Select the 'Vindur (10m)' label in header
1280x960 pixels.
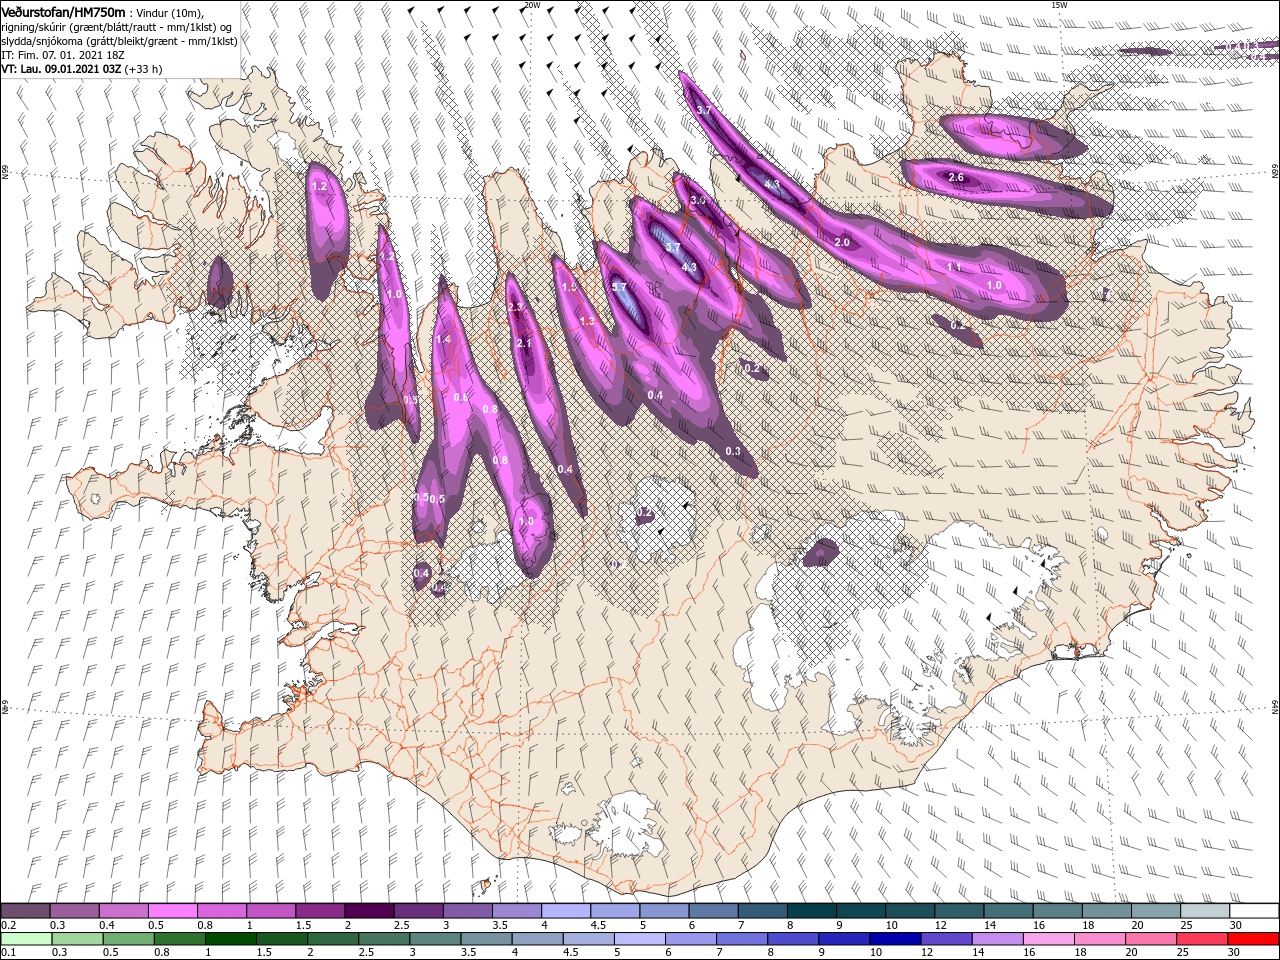point(170,13)
